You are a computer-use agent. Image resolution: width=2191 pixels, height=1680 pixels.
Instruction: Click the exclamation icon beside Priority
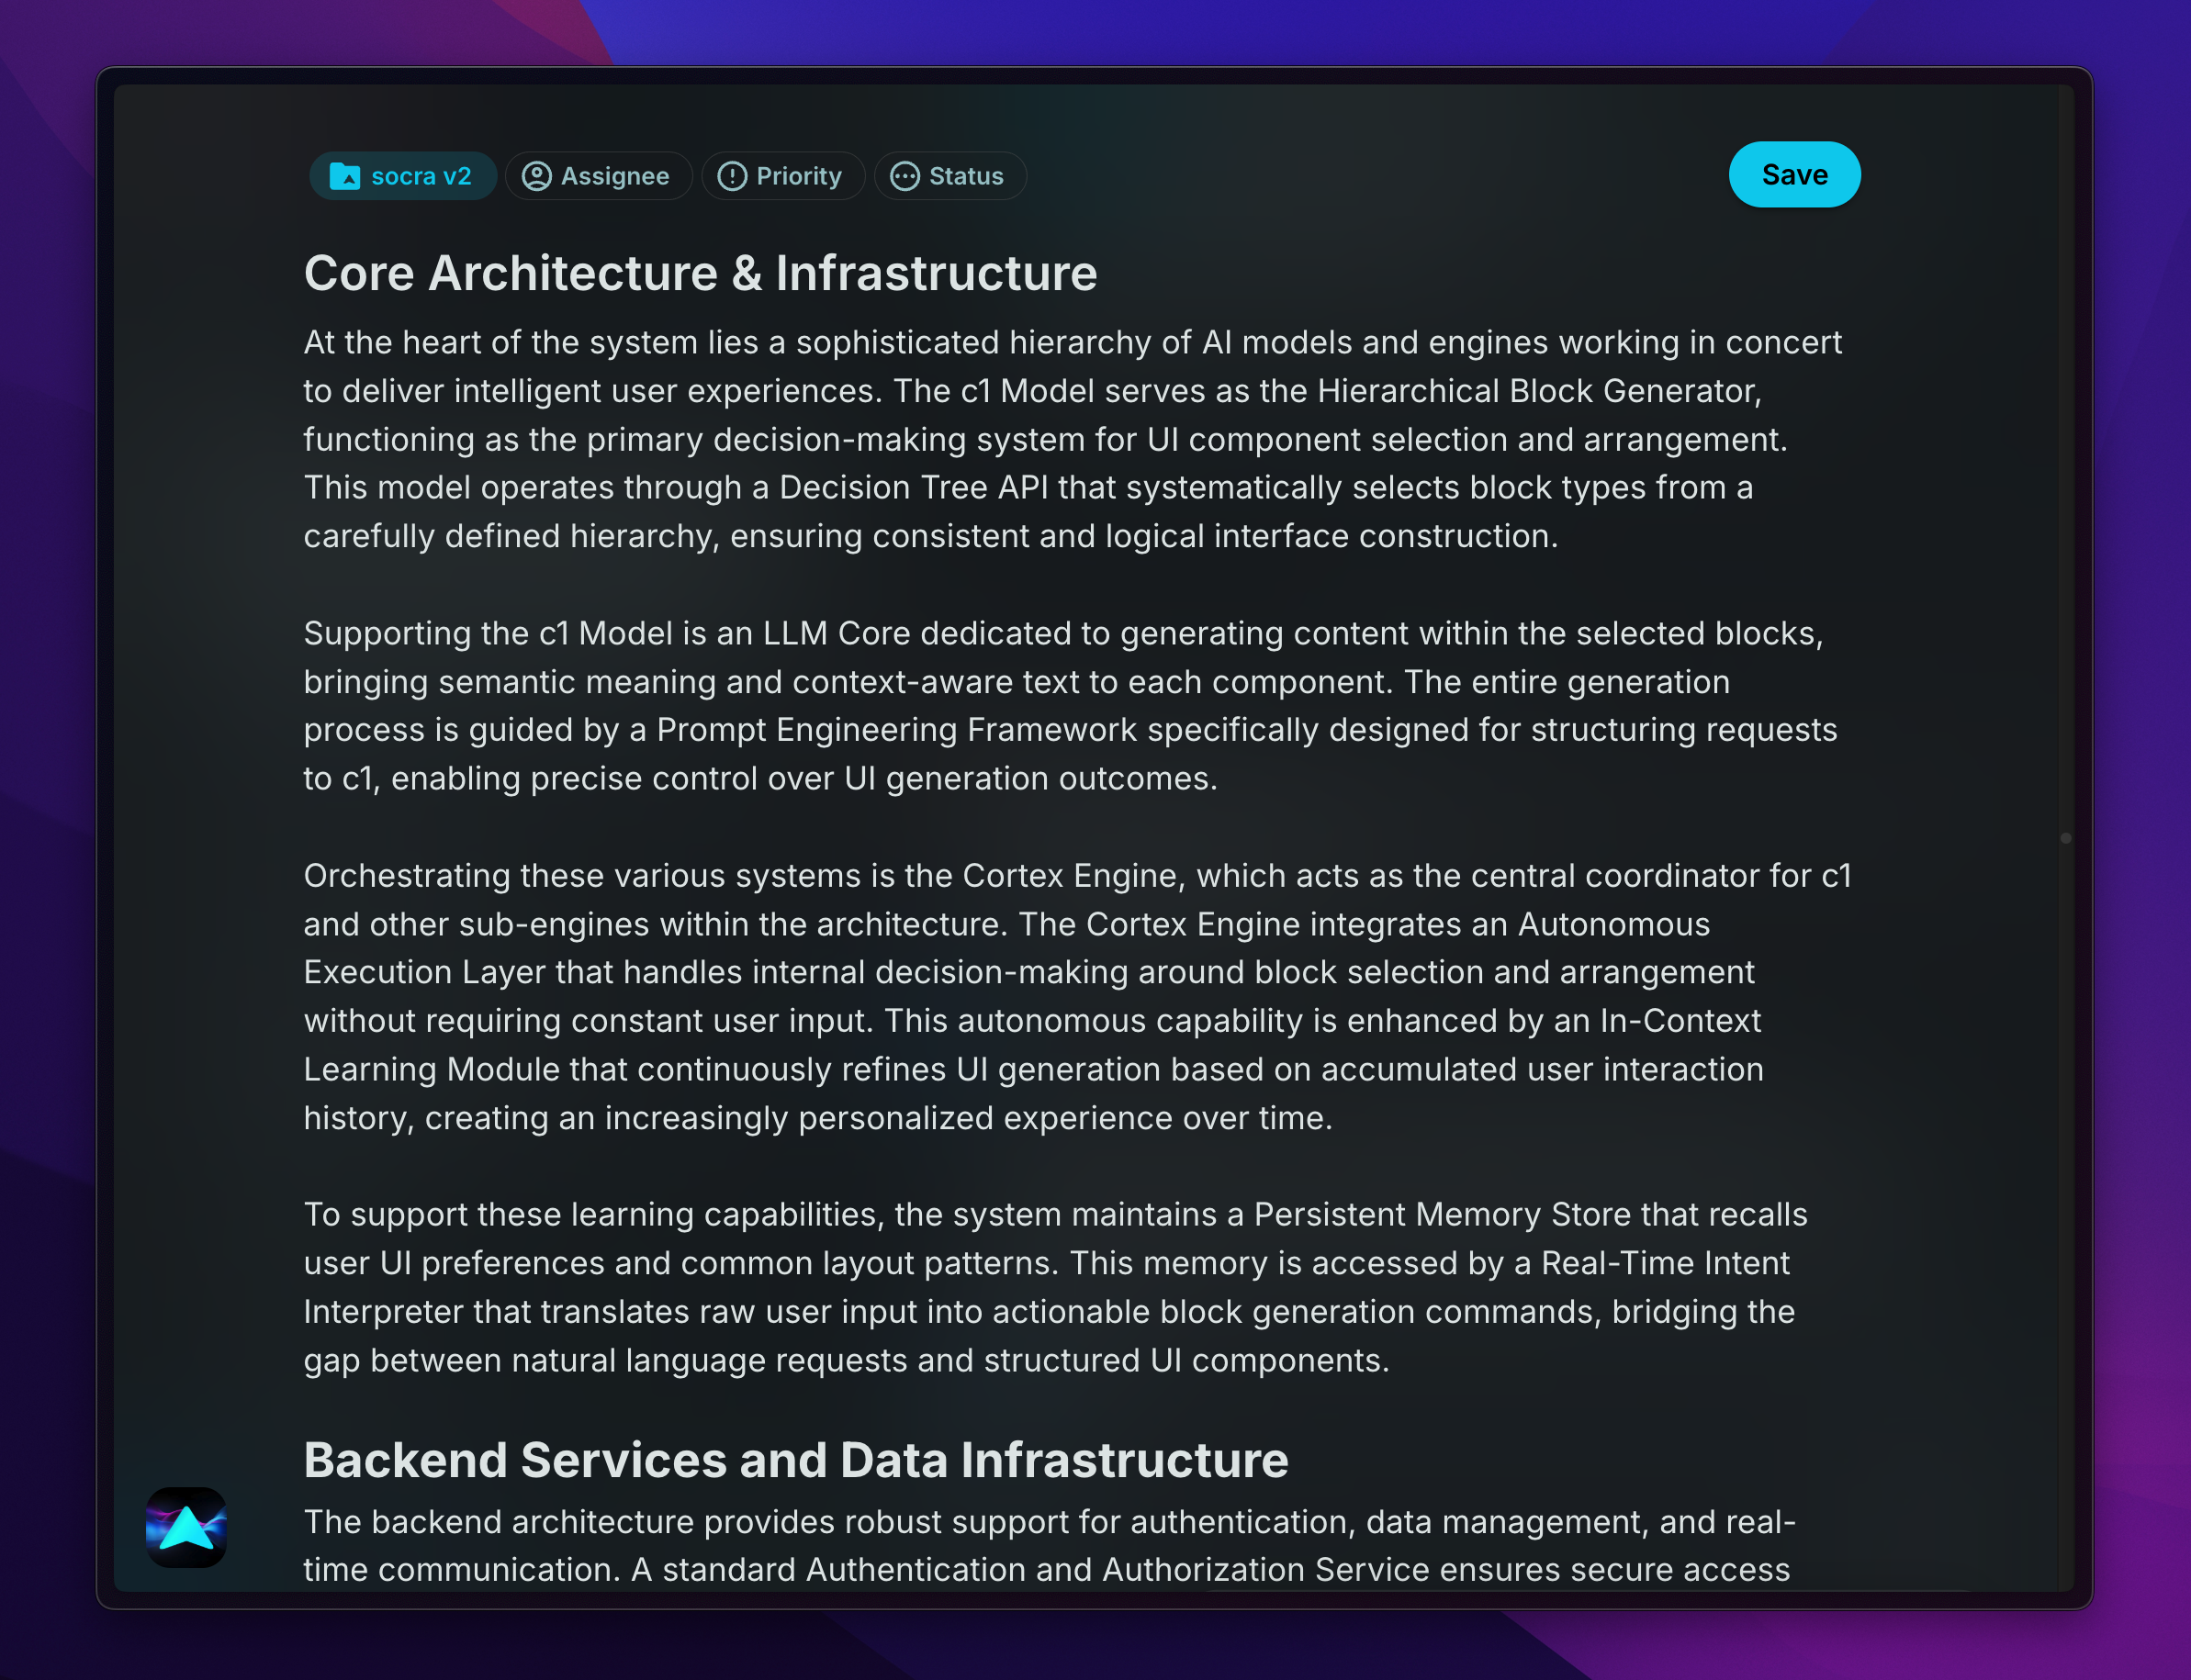tap(732, 176)
